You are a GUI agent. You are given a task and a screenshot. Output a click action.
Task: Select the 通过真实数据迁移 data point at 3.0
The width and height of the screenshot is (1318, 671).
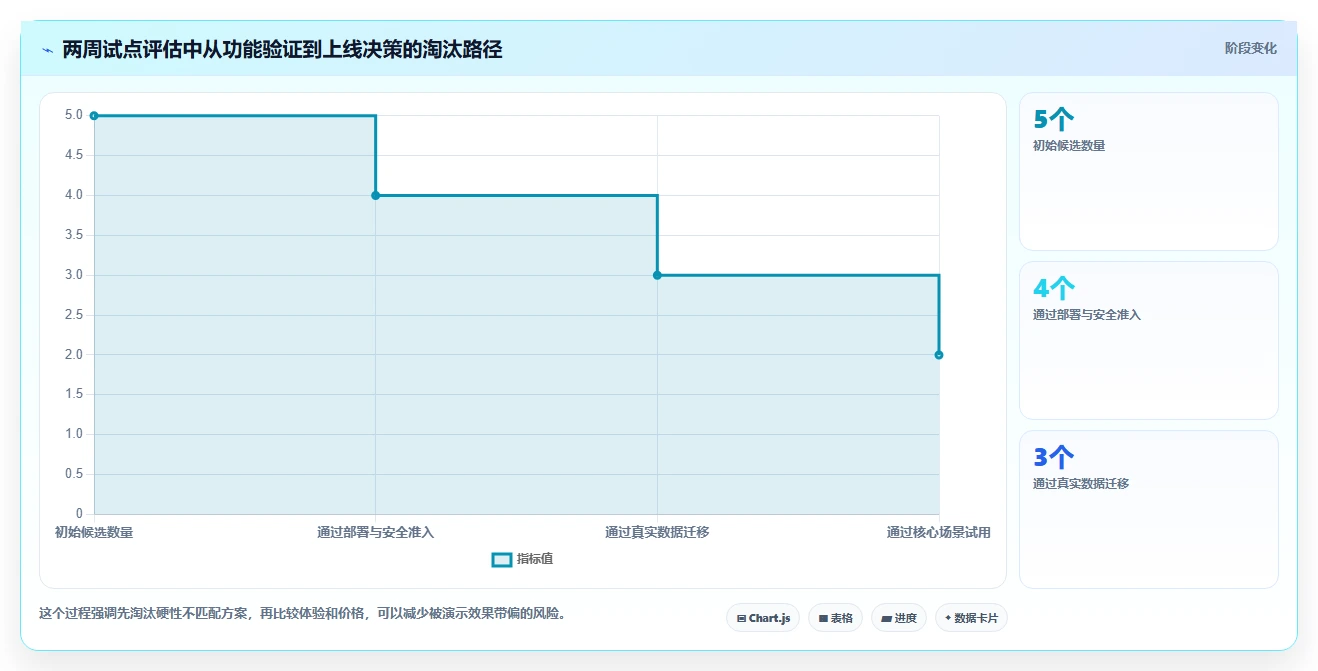tap(657, 275)
